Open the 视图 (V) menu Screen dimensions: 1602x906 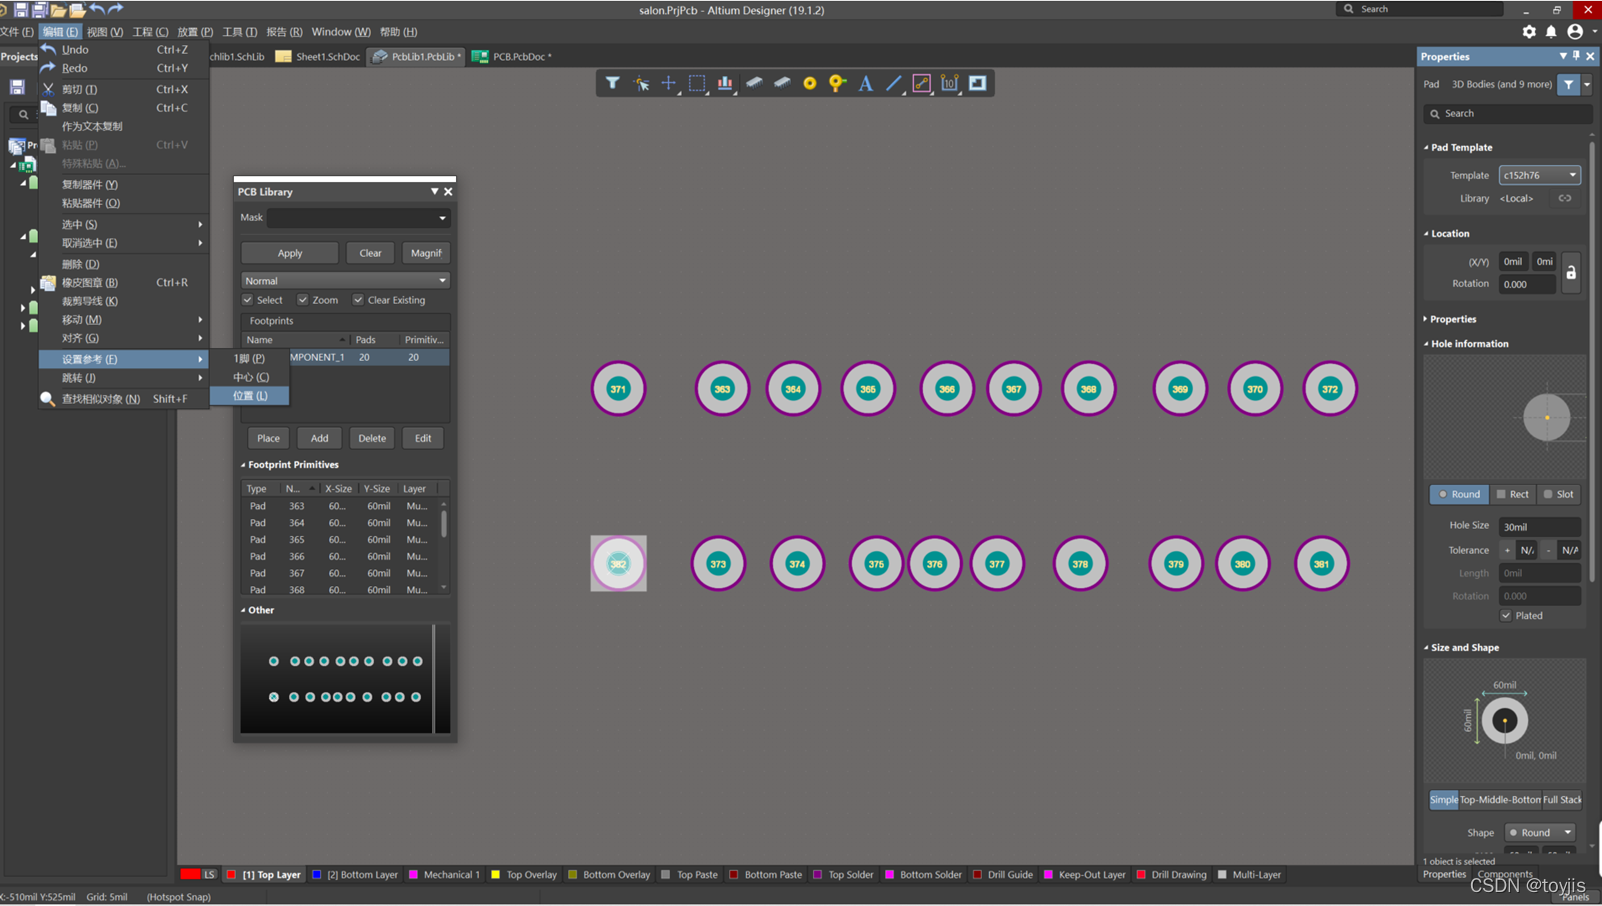click(x=104, y=32)
